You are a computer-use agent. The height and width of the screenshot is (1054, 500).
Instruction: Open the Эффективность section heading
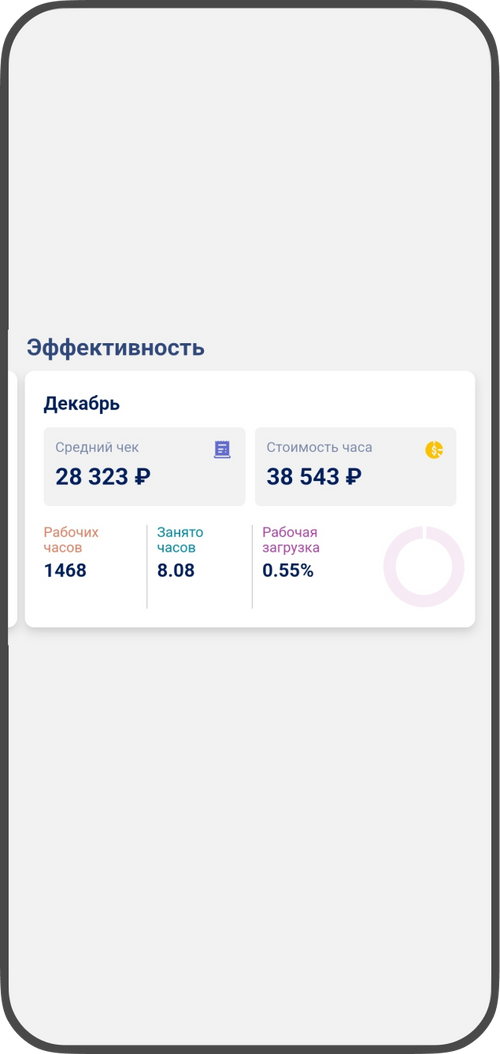tap(116, 348)
